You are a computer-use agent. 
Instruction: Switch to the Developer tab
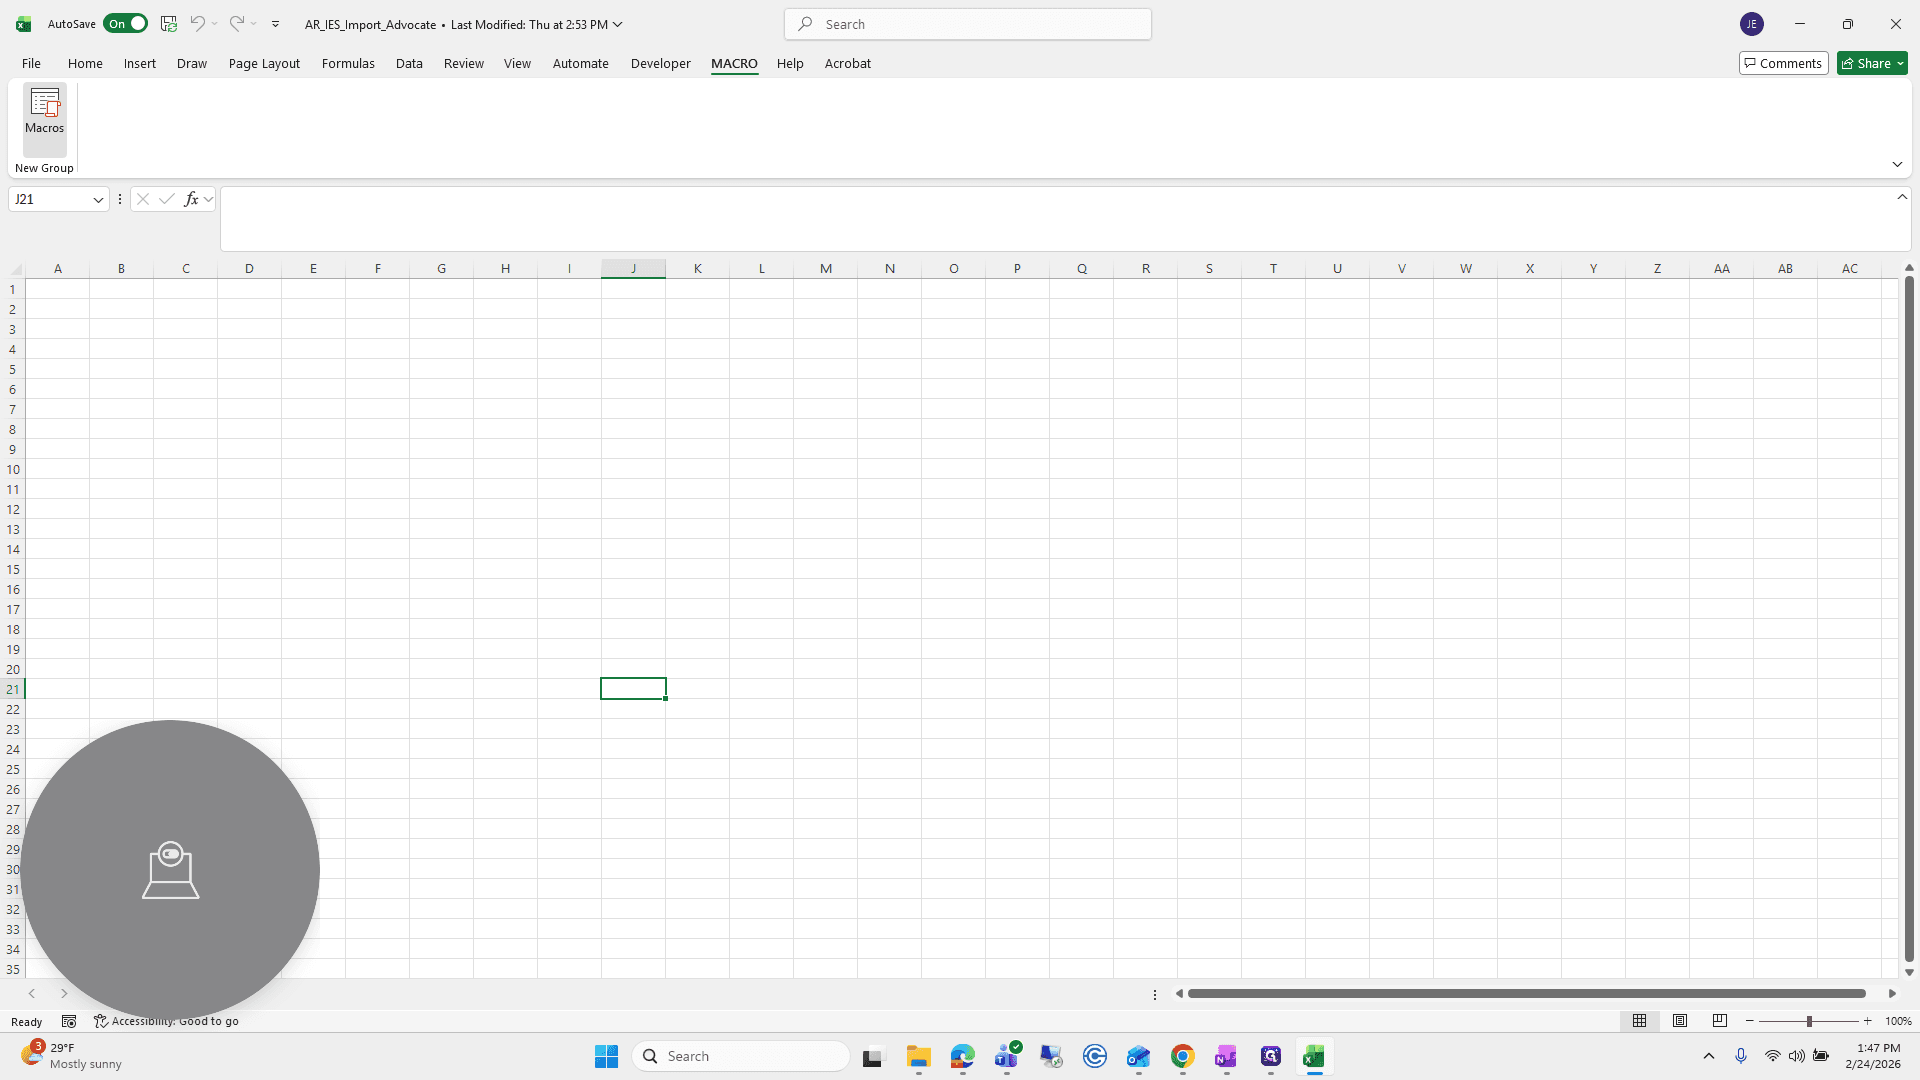coord(660,63)
